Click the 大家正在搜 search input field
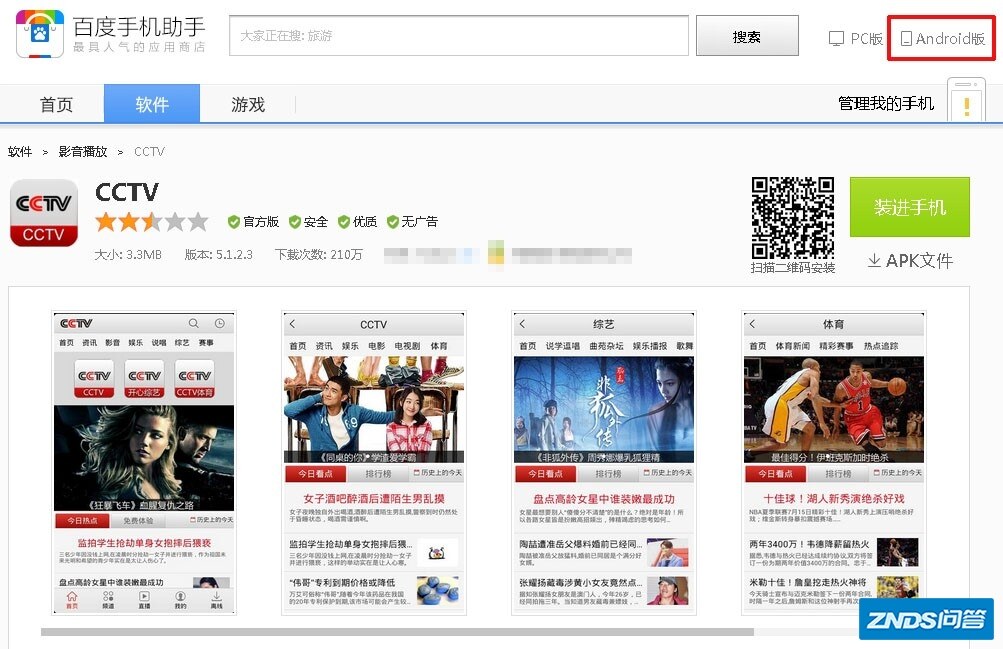The width and height of the screenshot is (1003, 649). coord(459,36)
